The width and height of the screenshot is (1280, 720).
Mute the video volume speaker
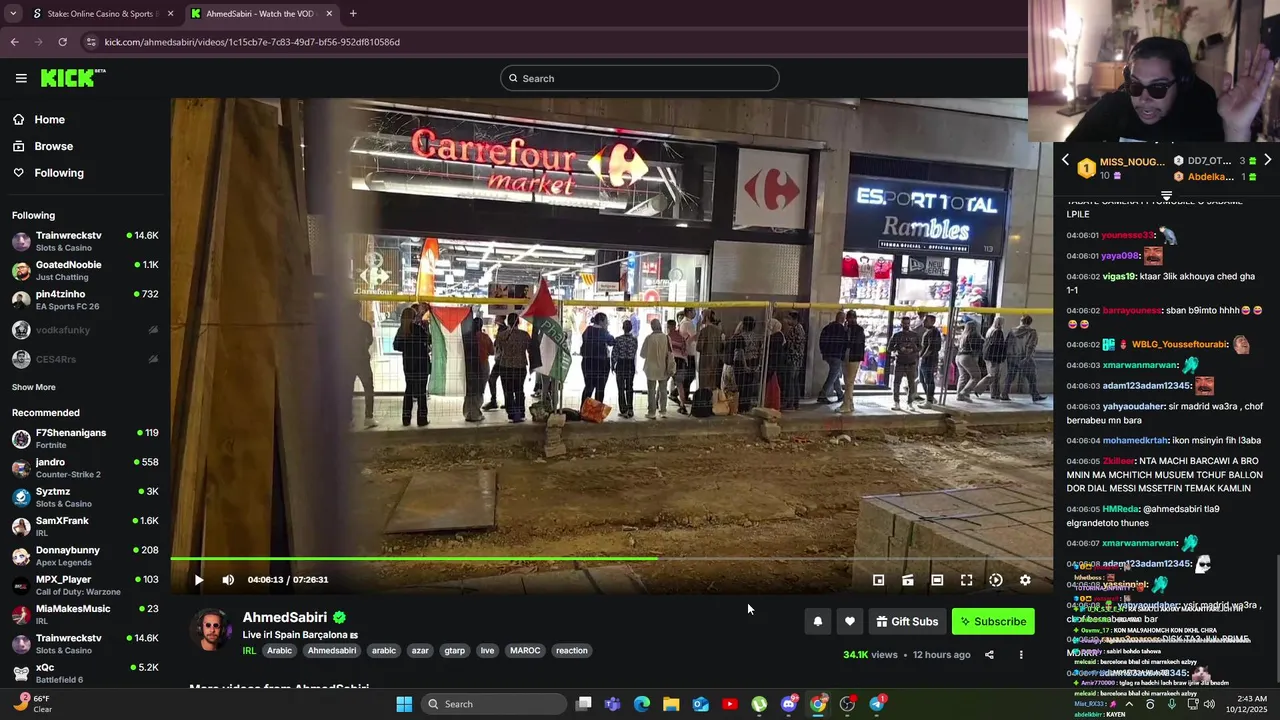click(x=228, y=580)
